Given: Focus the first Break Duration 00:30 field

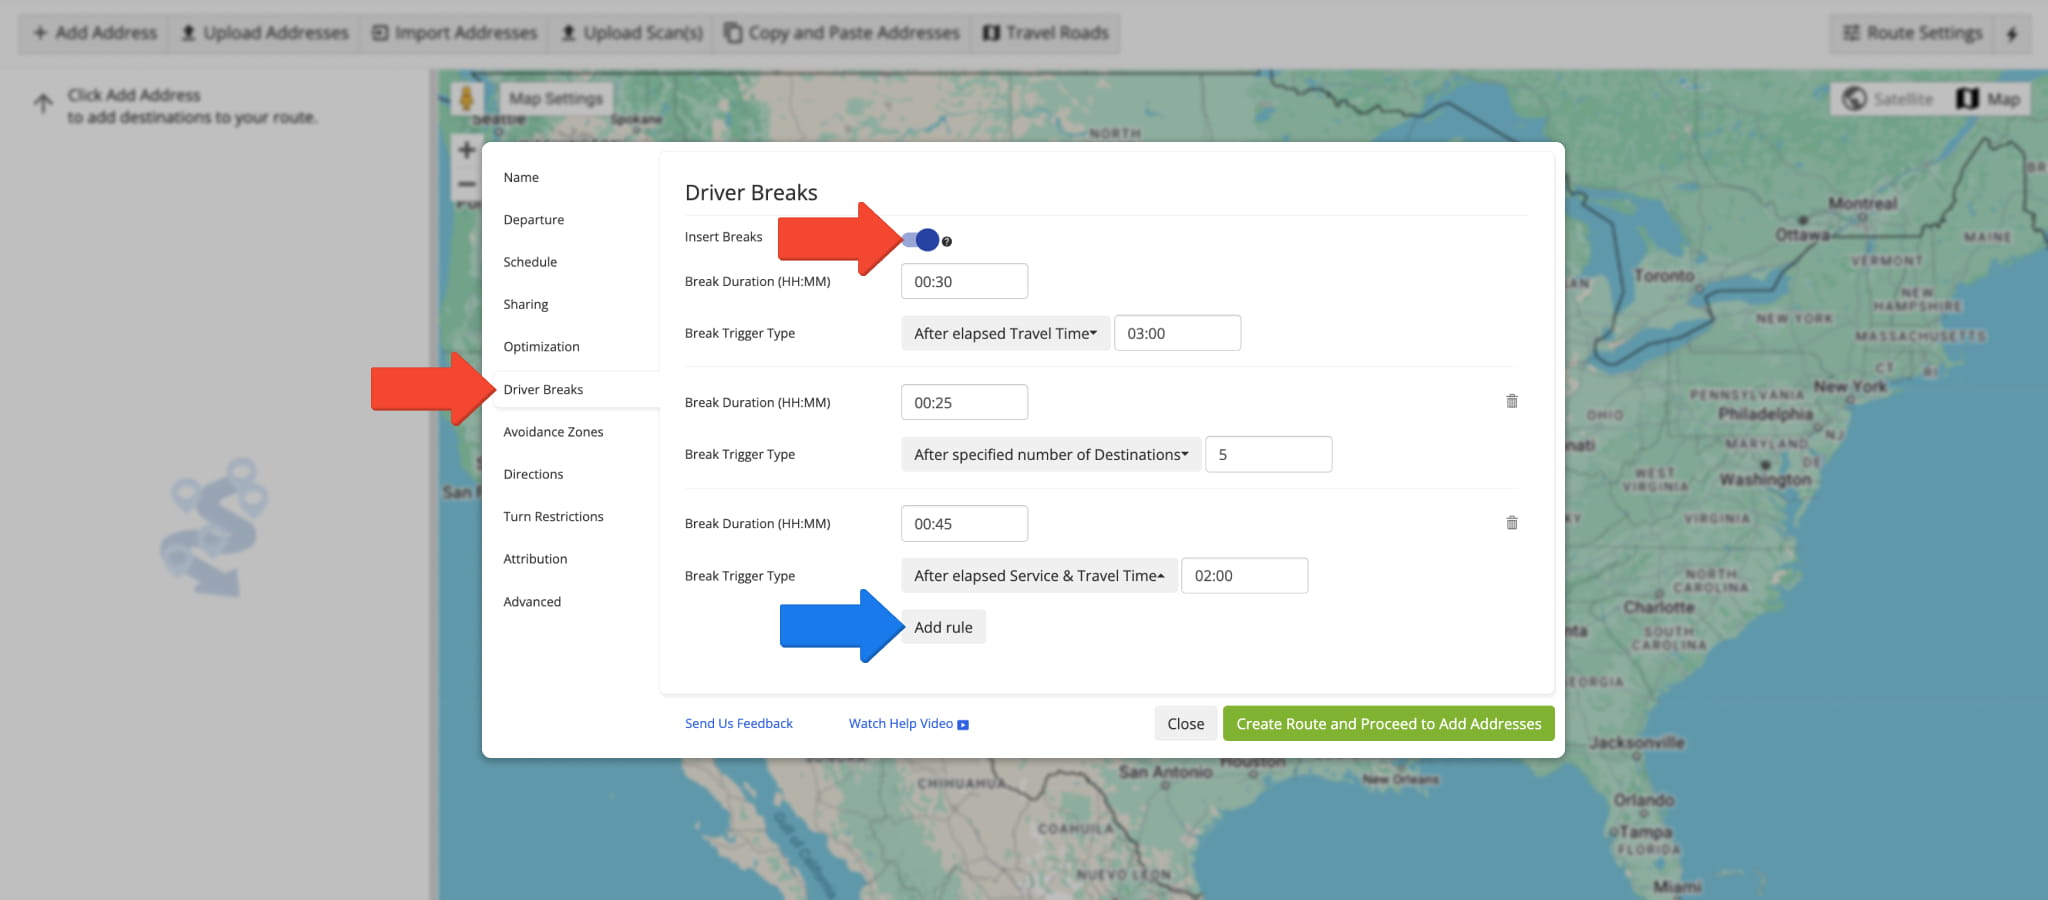Looking at the screenshot, I should [x=964, y=282].
